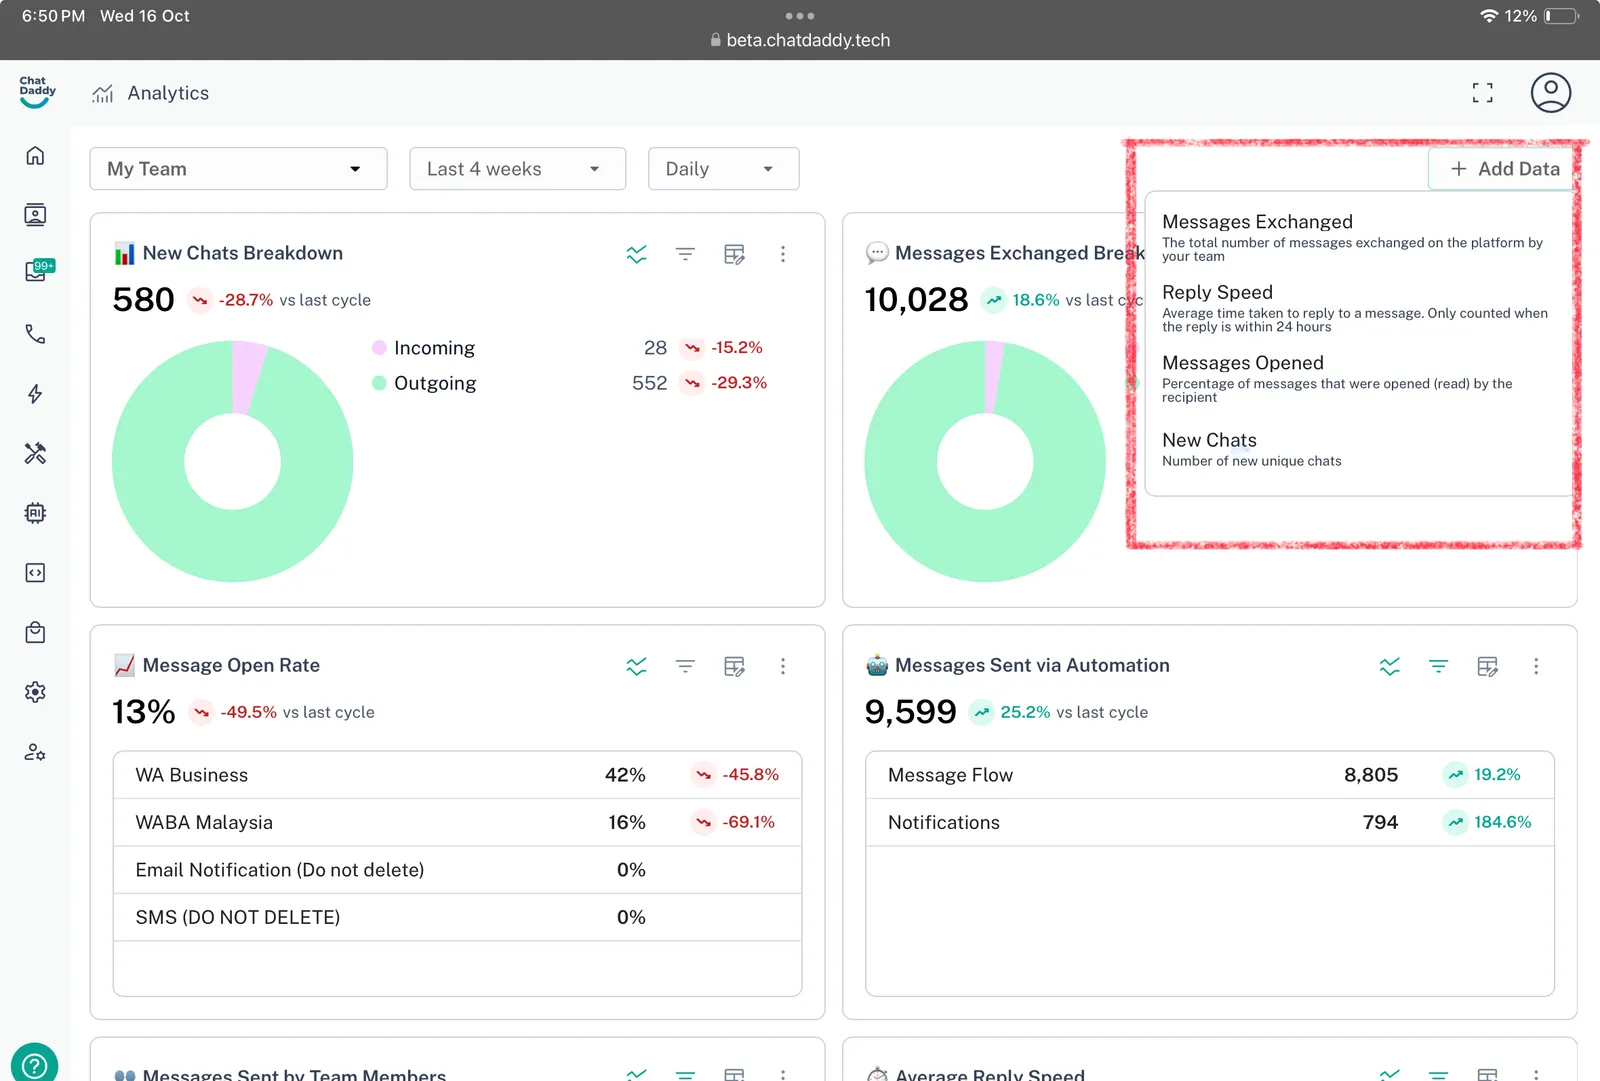1600x1081 pixels.
Task: Select Reply Speed from Add Data menu
Action: click(x=1217, y=292)
